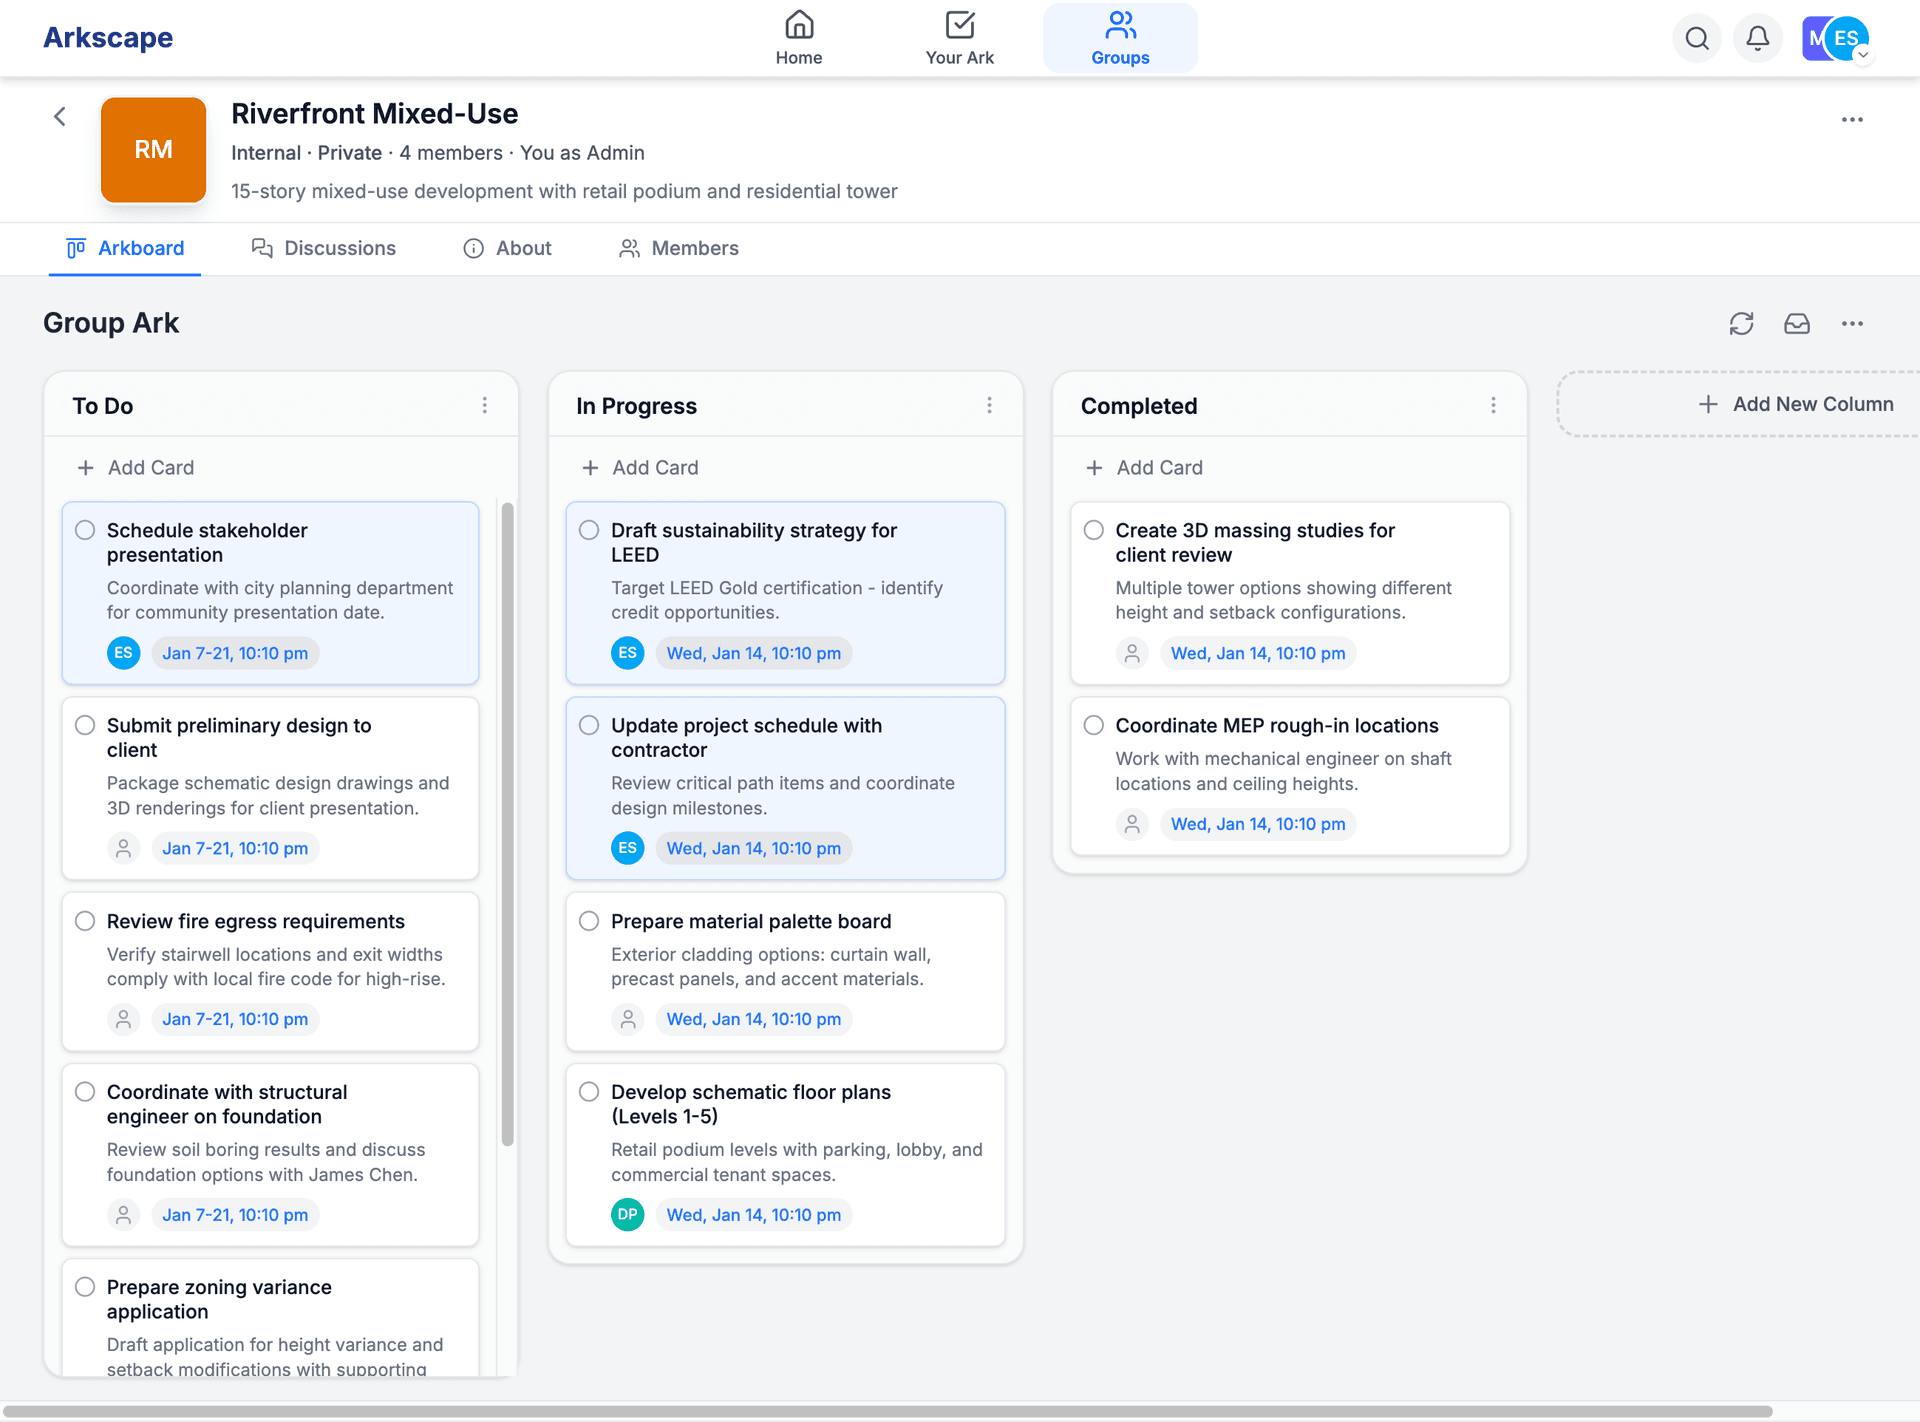Image resolution: width=1920 pixels, height=1422 pixels.
Task: Mark 'Schedule stakeholder presentation' as complete
Action: pos(85,530)
